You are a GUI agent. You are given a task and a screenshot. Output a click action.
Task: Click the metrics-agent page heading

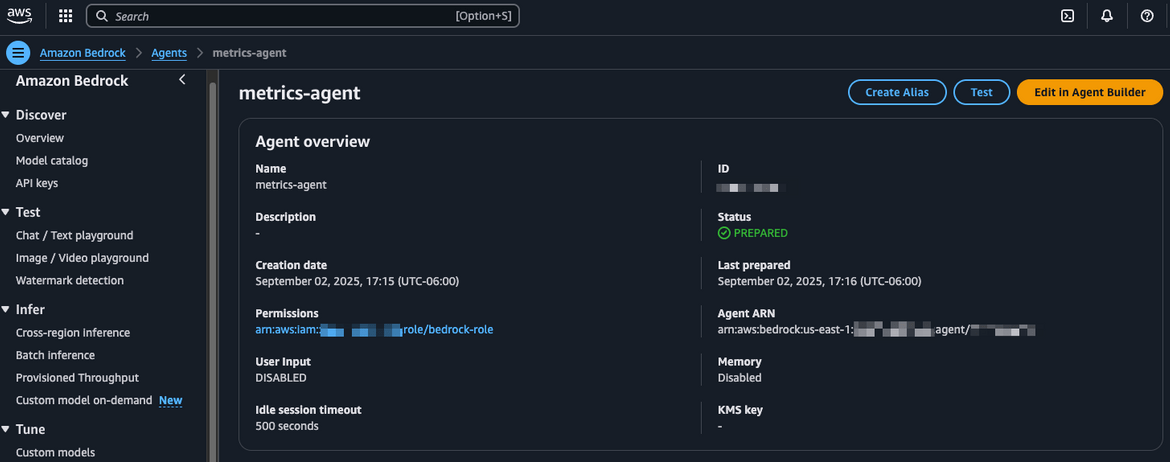pos(299,93)
